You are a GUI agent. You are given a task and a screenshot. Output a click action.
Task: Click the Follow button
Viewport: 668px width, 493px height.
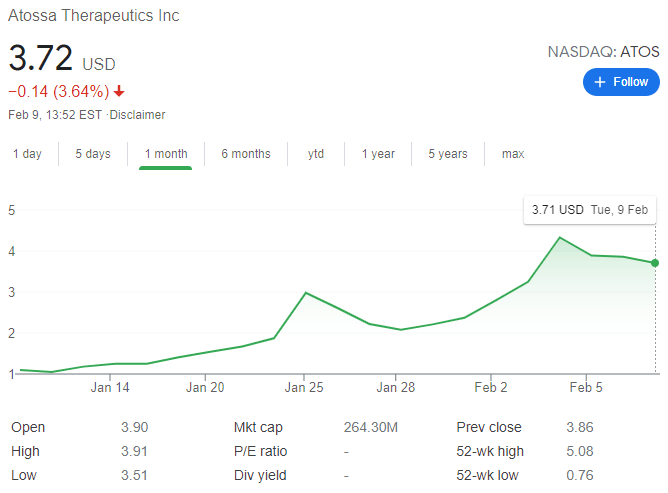pyautogui.click(x=621, y=82)
